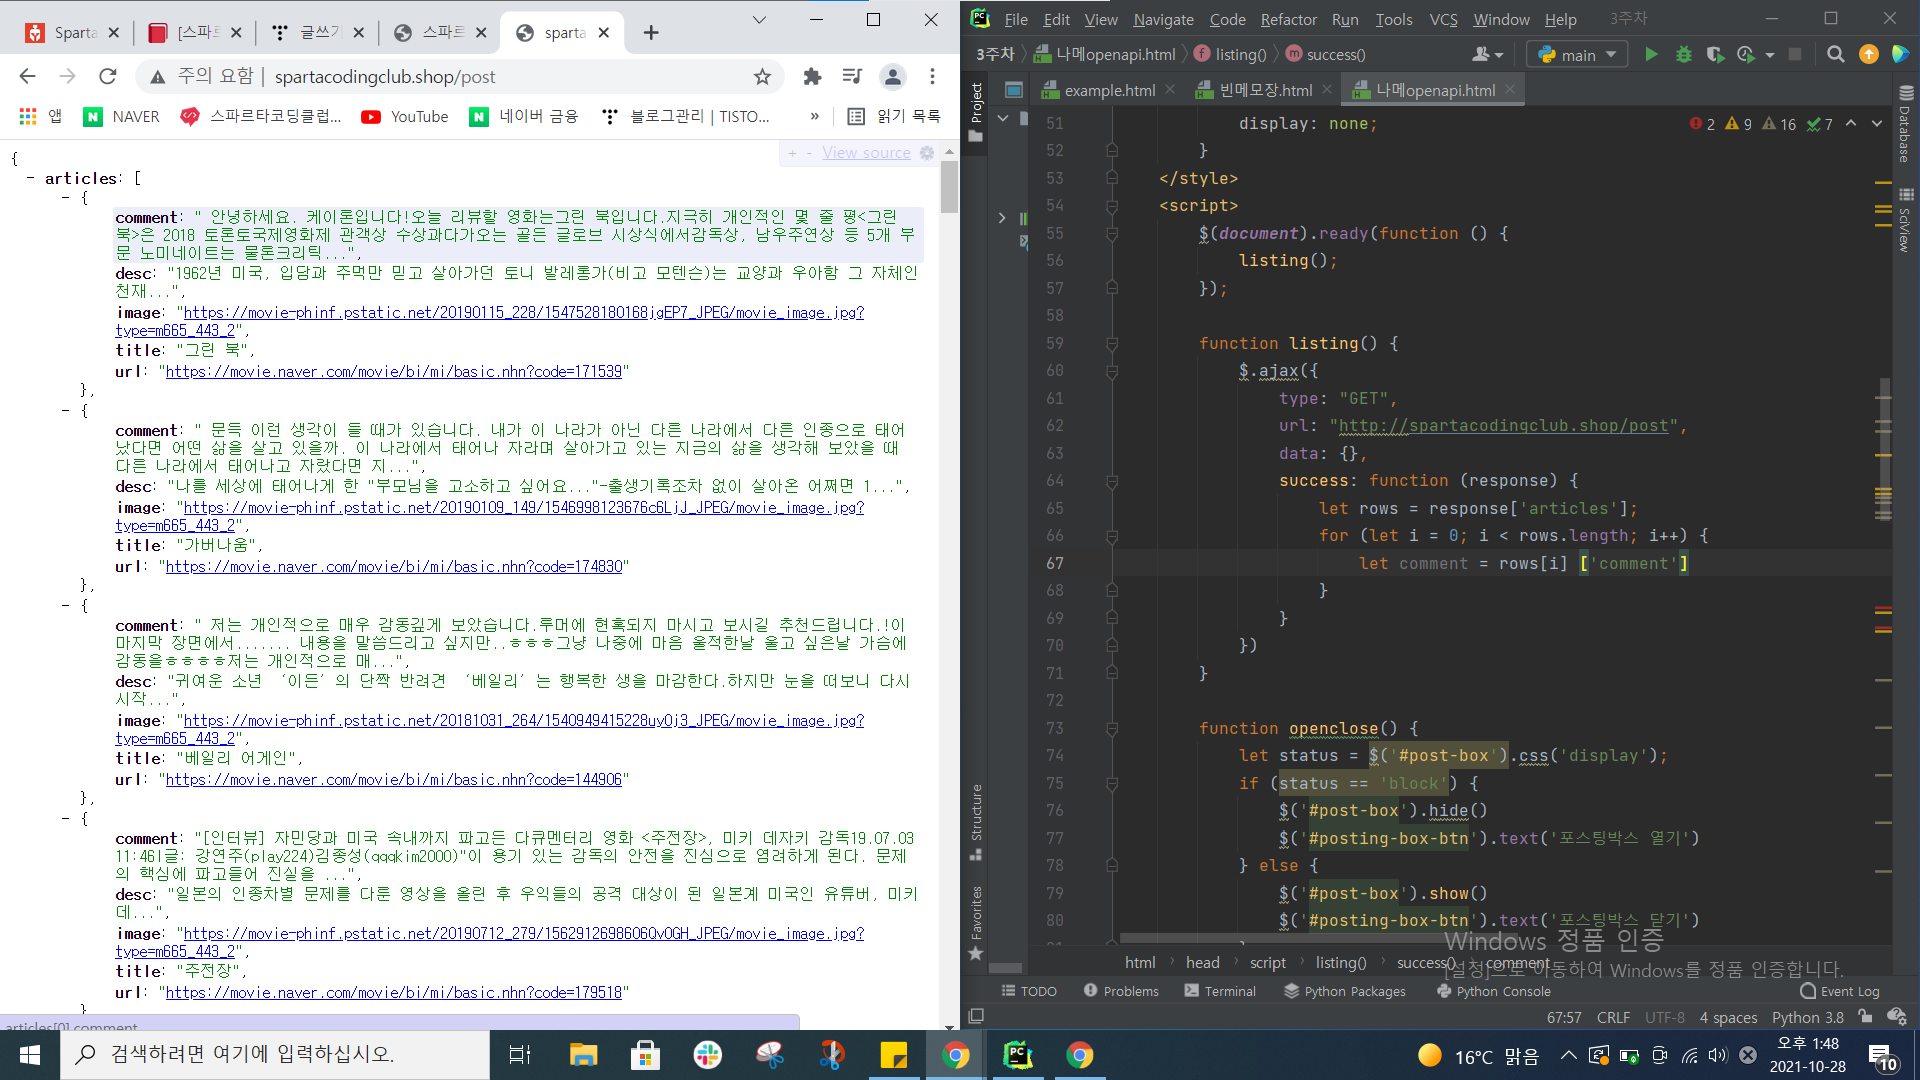1920x1080 pixels.
Task: Open the Refactor menu
Action: [x=1288, y=19]
